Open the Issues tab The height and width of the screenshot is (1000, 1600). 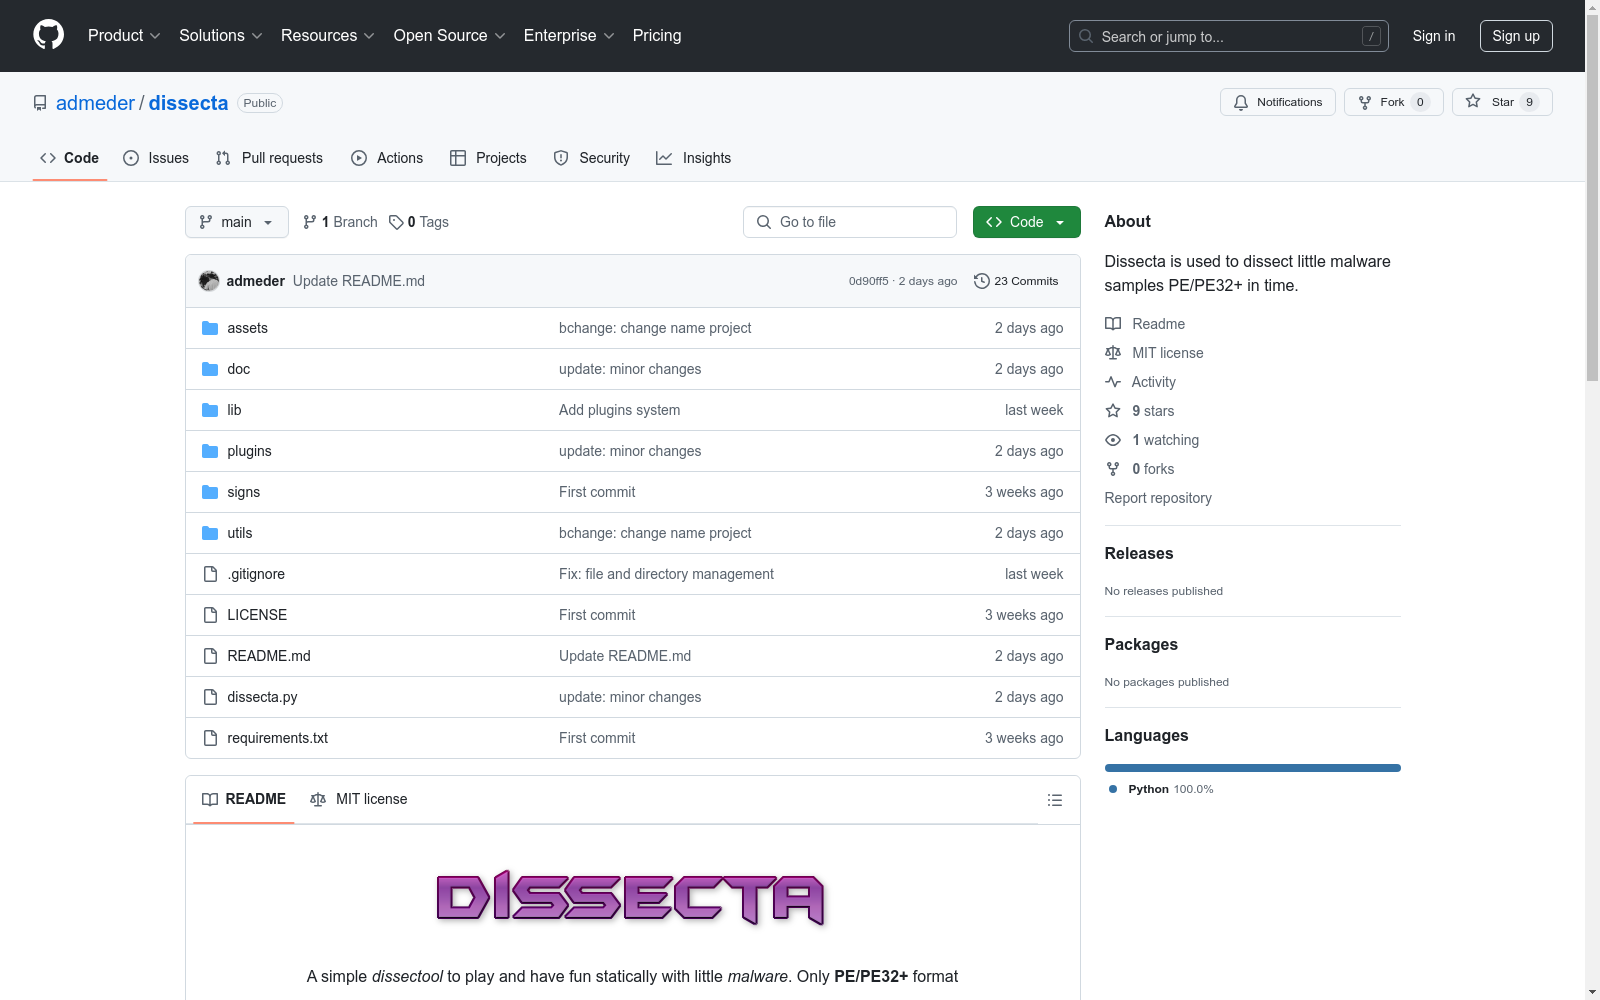coord(156,158)
